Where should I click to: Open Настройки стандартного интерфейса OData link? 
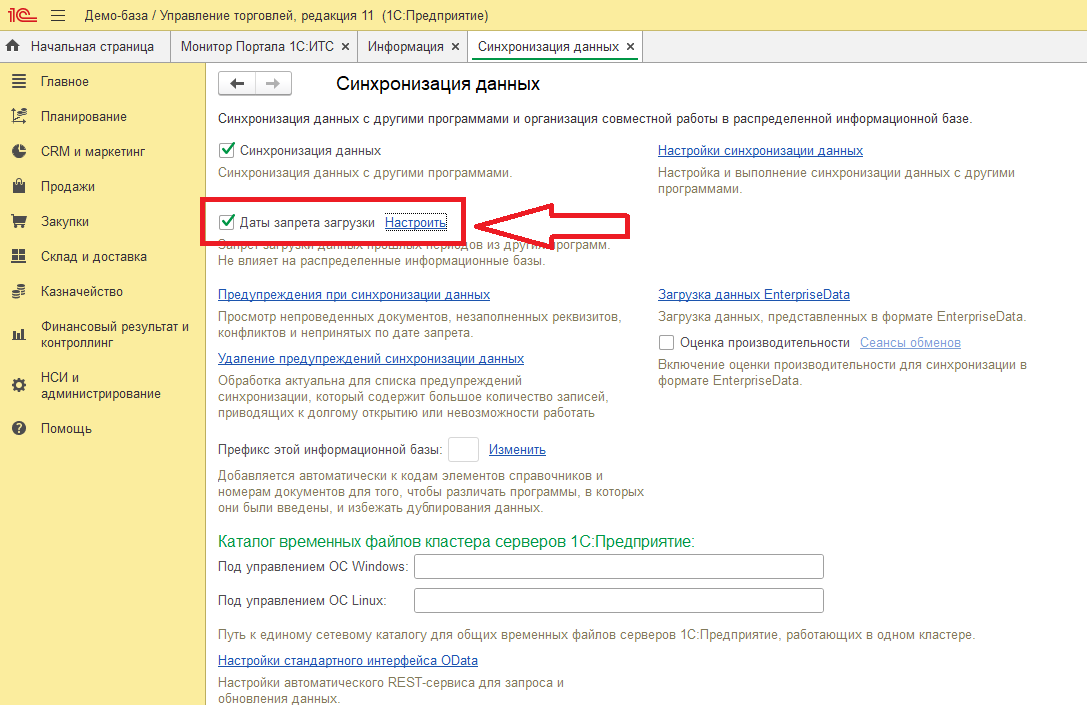tap(348, 661)
